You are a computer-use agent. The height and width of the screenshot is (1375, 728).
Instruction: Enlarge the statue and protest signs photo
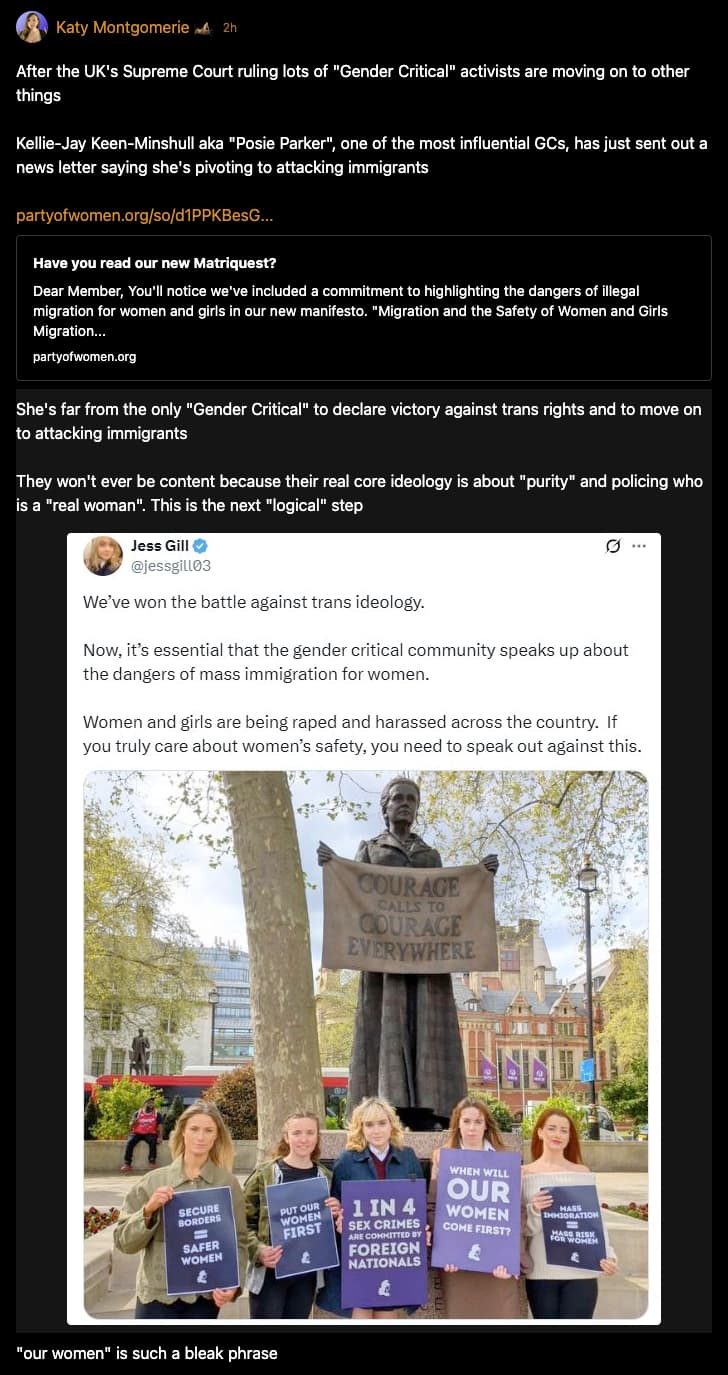pyautogui.click(x=365, y=1044)
